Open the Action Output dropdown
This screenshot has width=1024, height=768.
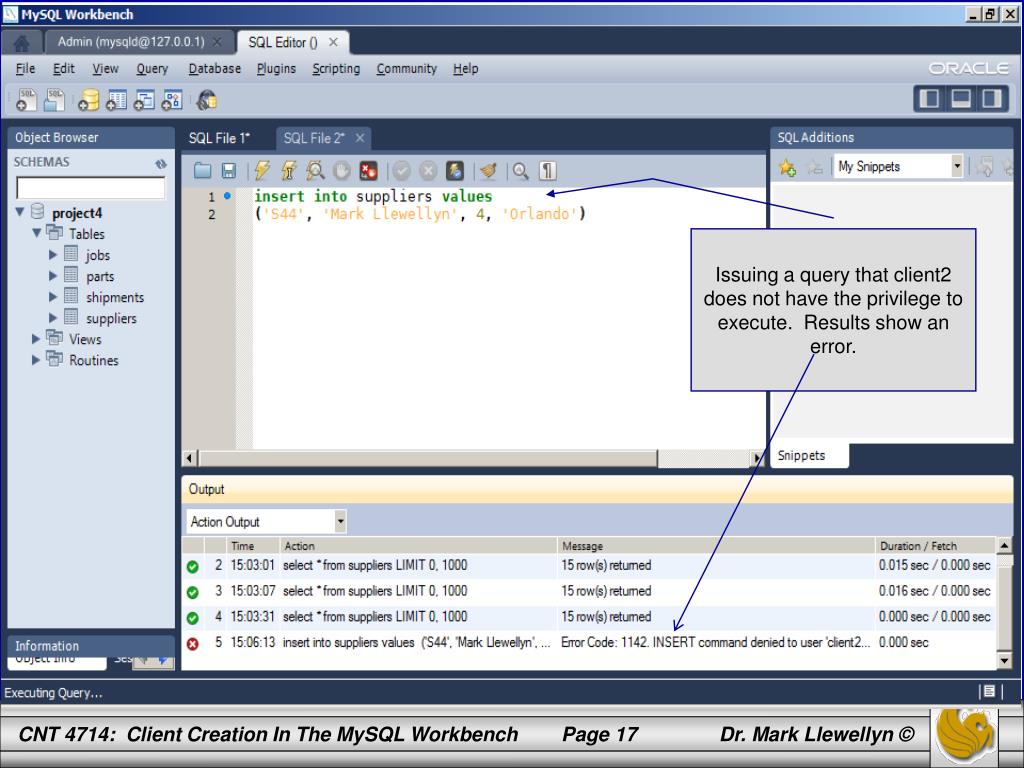click(x=340, y=521)
